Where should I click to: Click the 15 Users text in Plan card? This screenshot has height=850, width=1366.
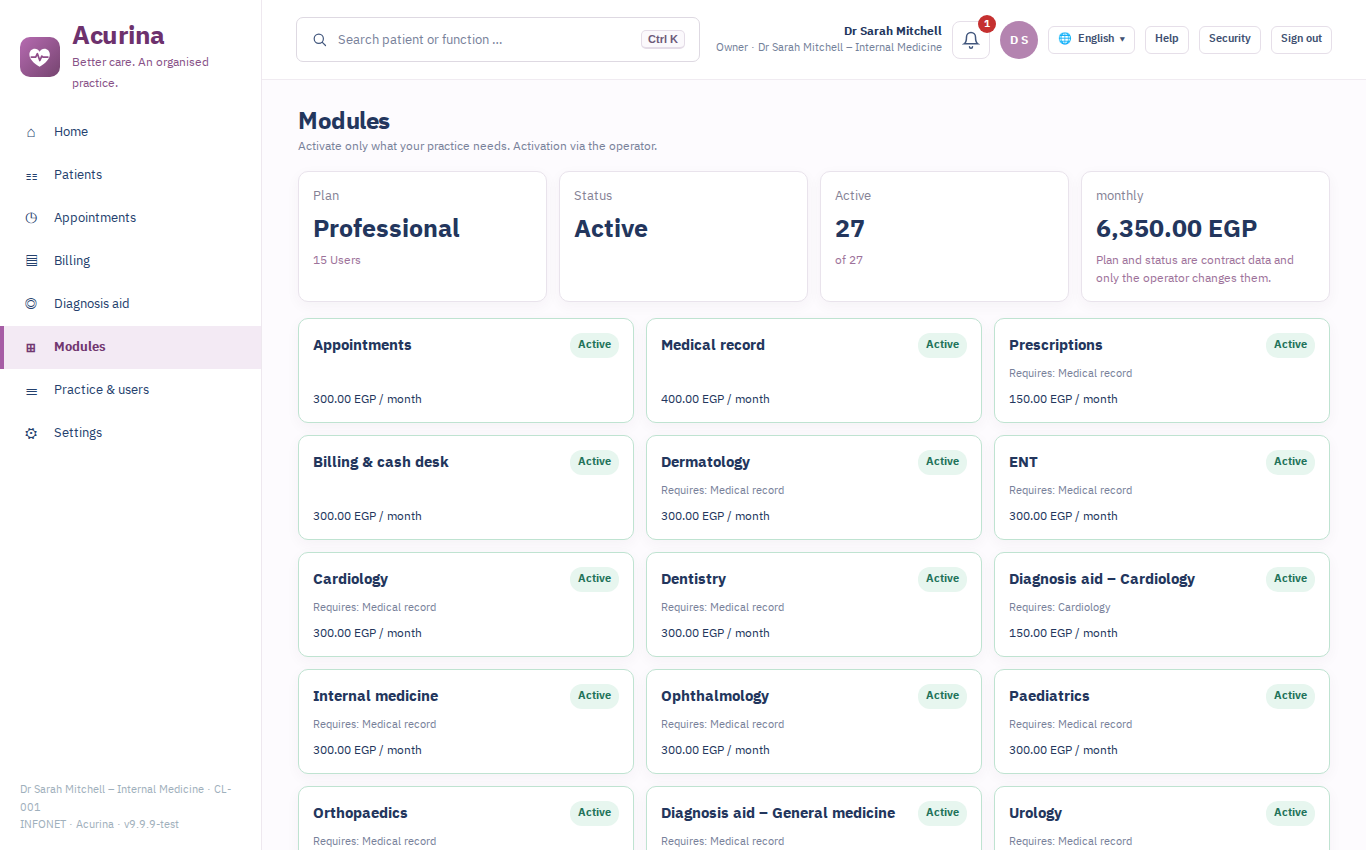coord(337,260)
